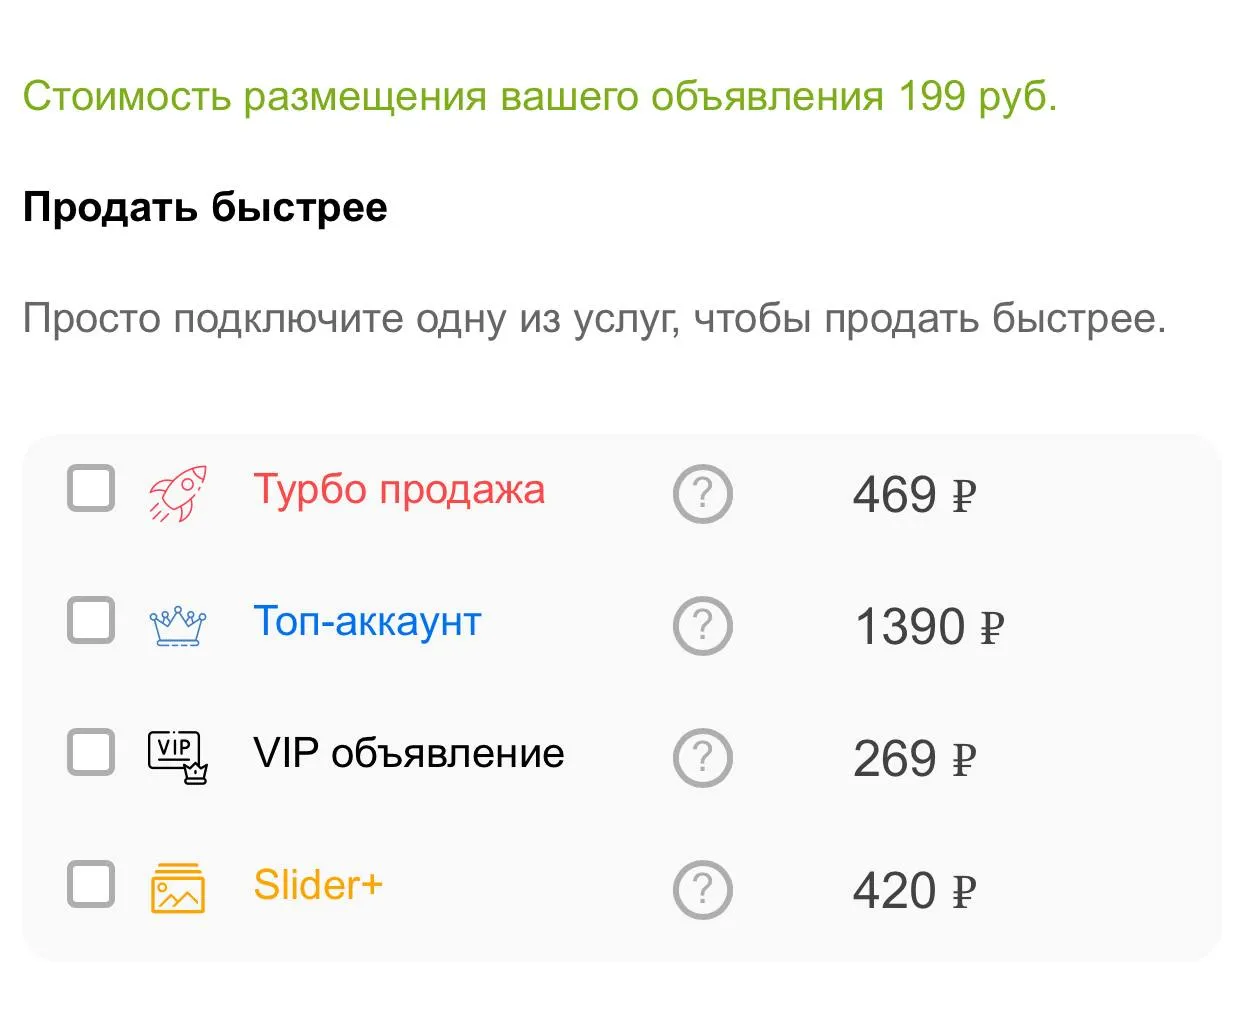The width and height of the screenshot is (1238, 1020).
Task: Click the 1390 ₽ Top-account price
Action: point(929,627)
